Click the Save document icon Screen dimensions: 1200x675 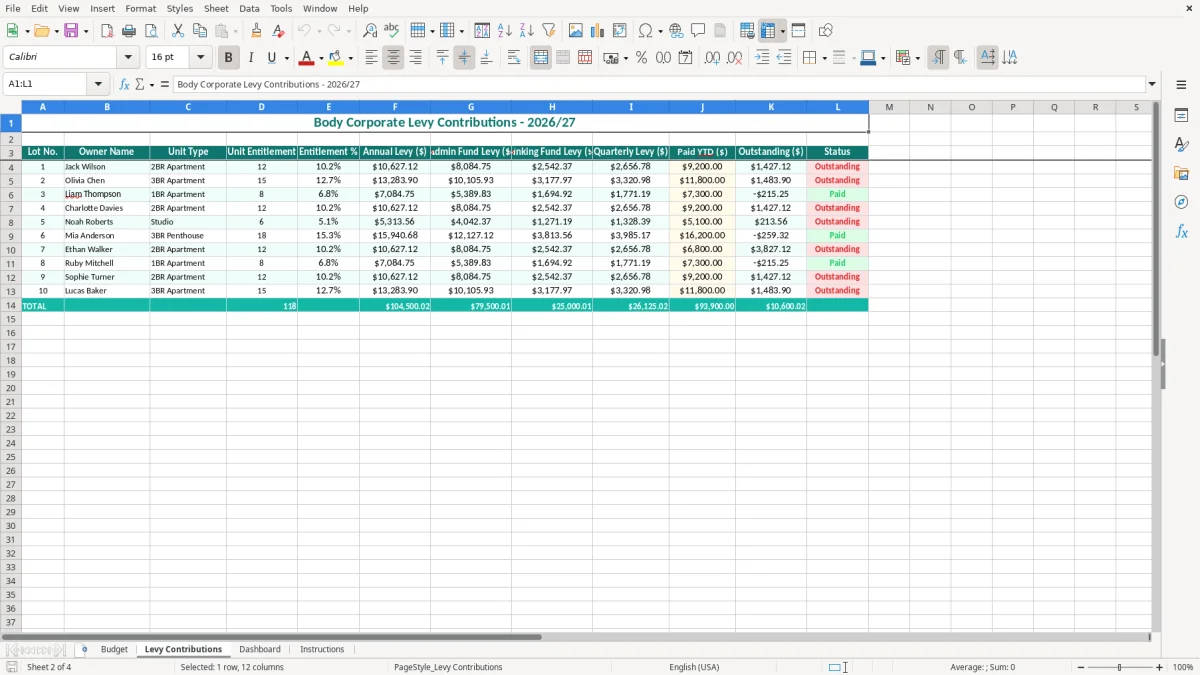71,31
